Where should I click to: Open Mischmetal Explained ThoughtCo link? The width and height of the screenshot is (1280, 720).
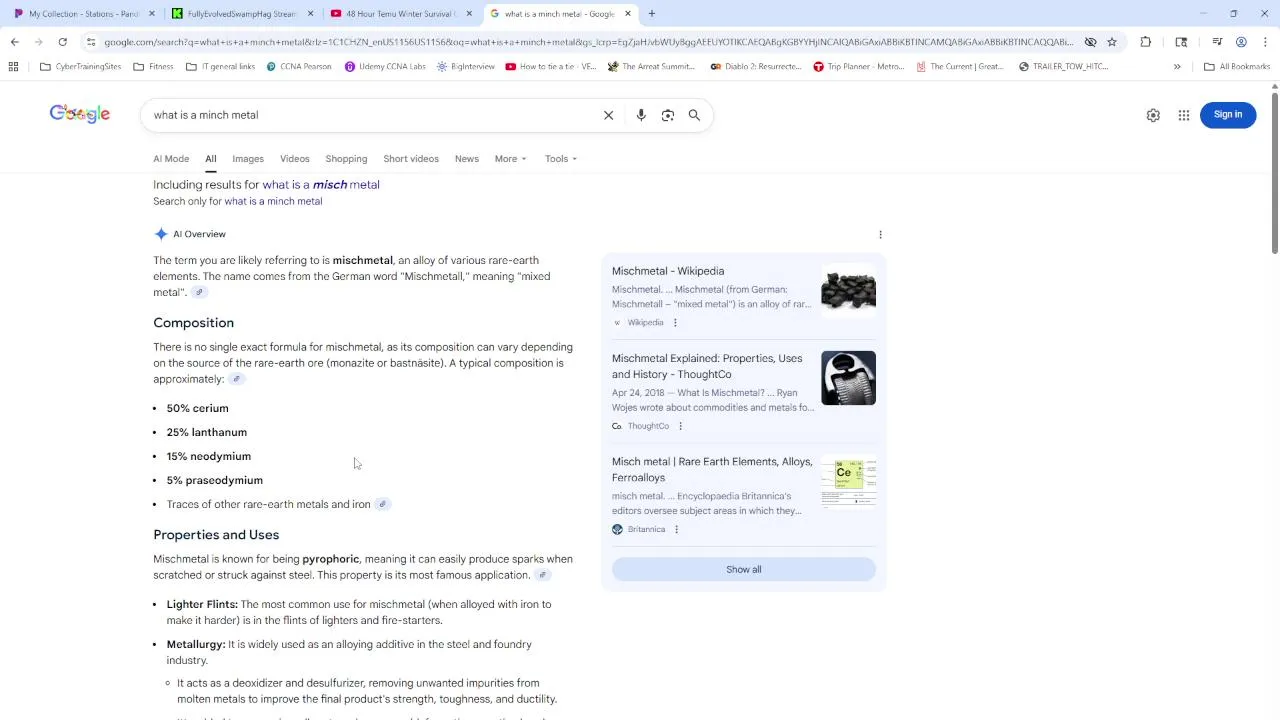(x=707, y=366)
